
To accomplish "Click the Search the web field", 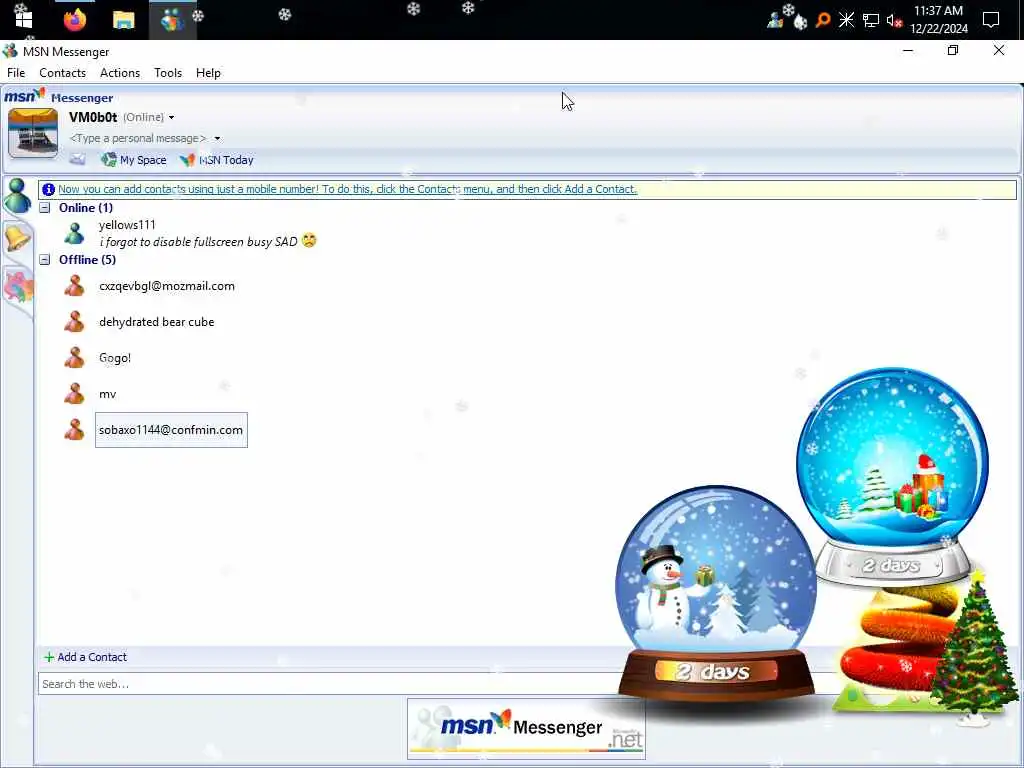I will click(327, 684).
